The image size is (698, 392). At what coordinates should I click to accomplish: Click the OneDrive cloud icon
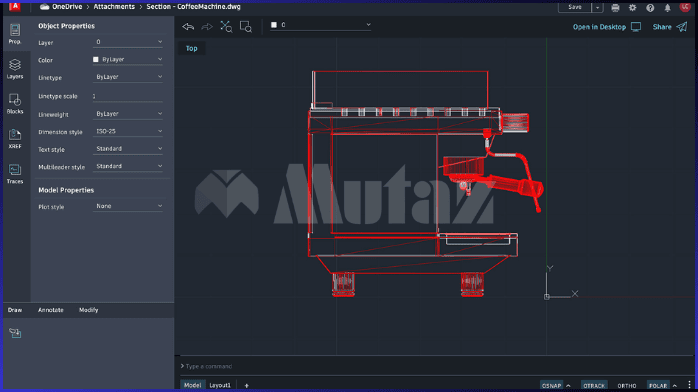tap(44, 7)
